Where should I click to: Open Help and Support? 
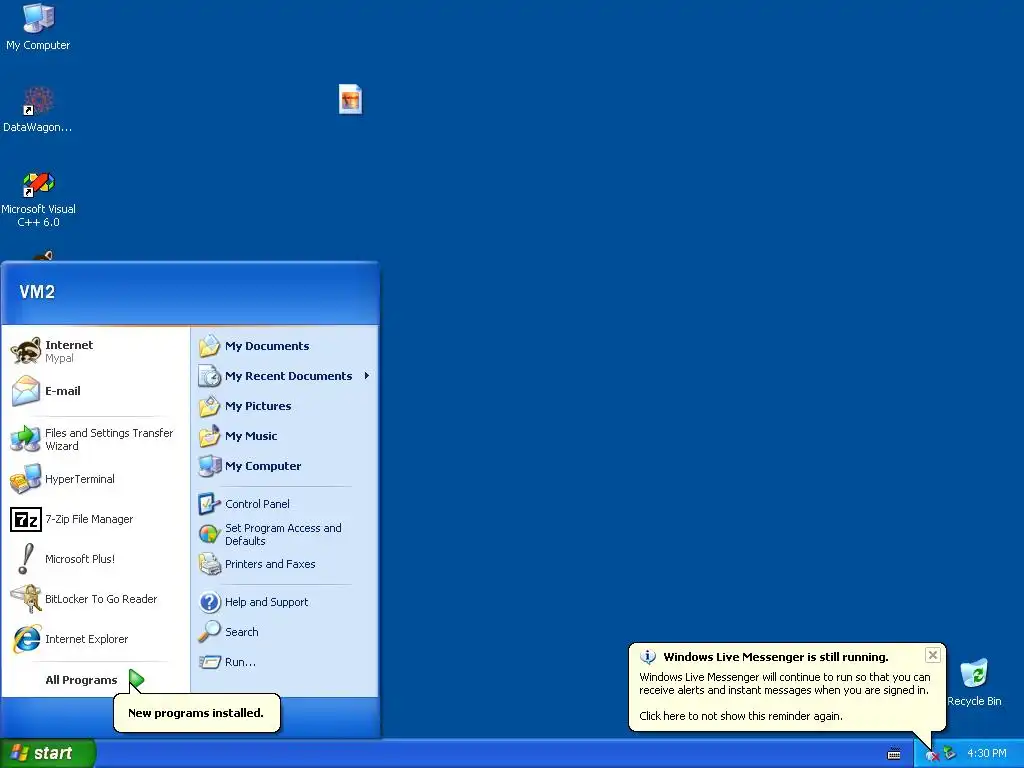[284, 602]
